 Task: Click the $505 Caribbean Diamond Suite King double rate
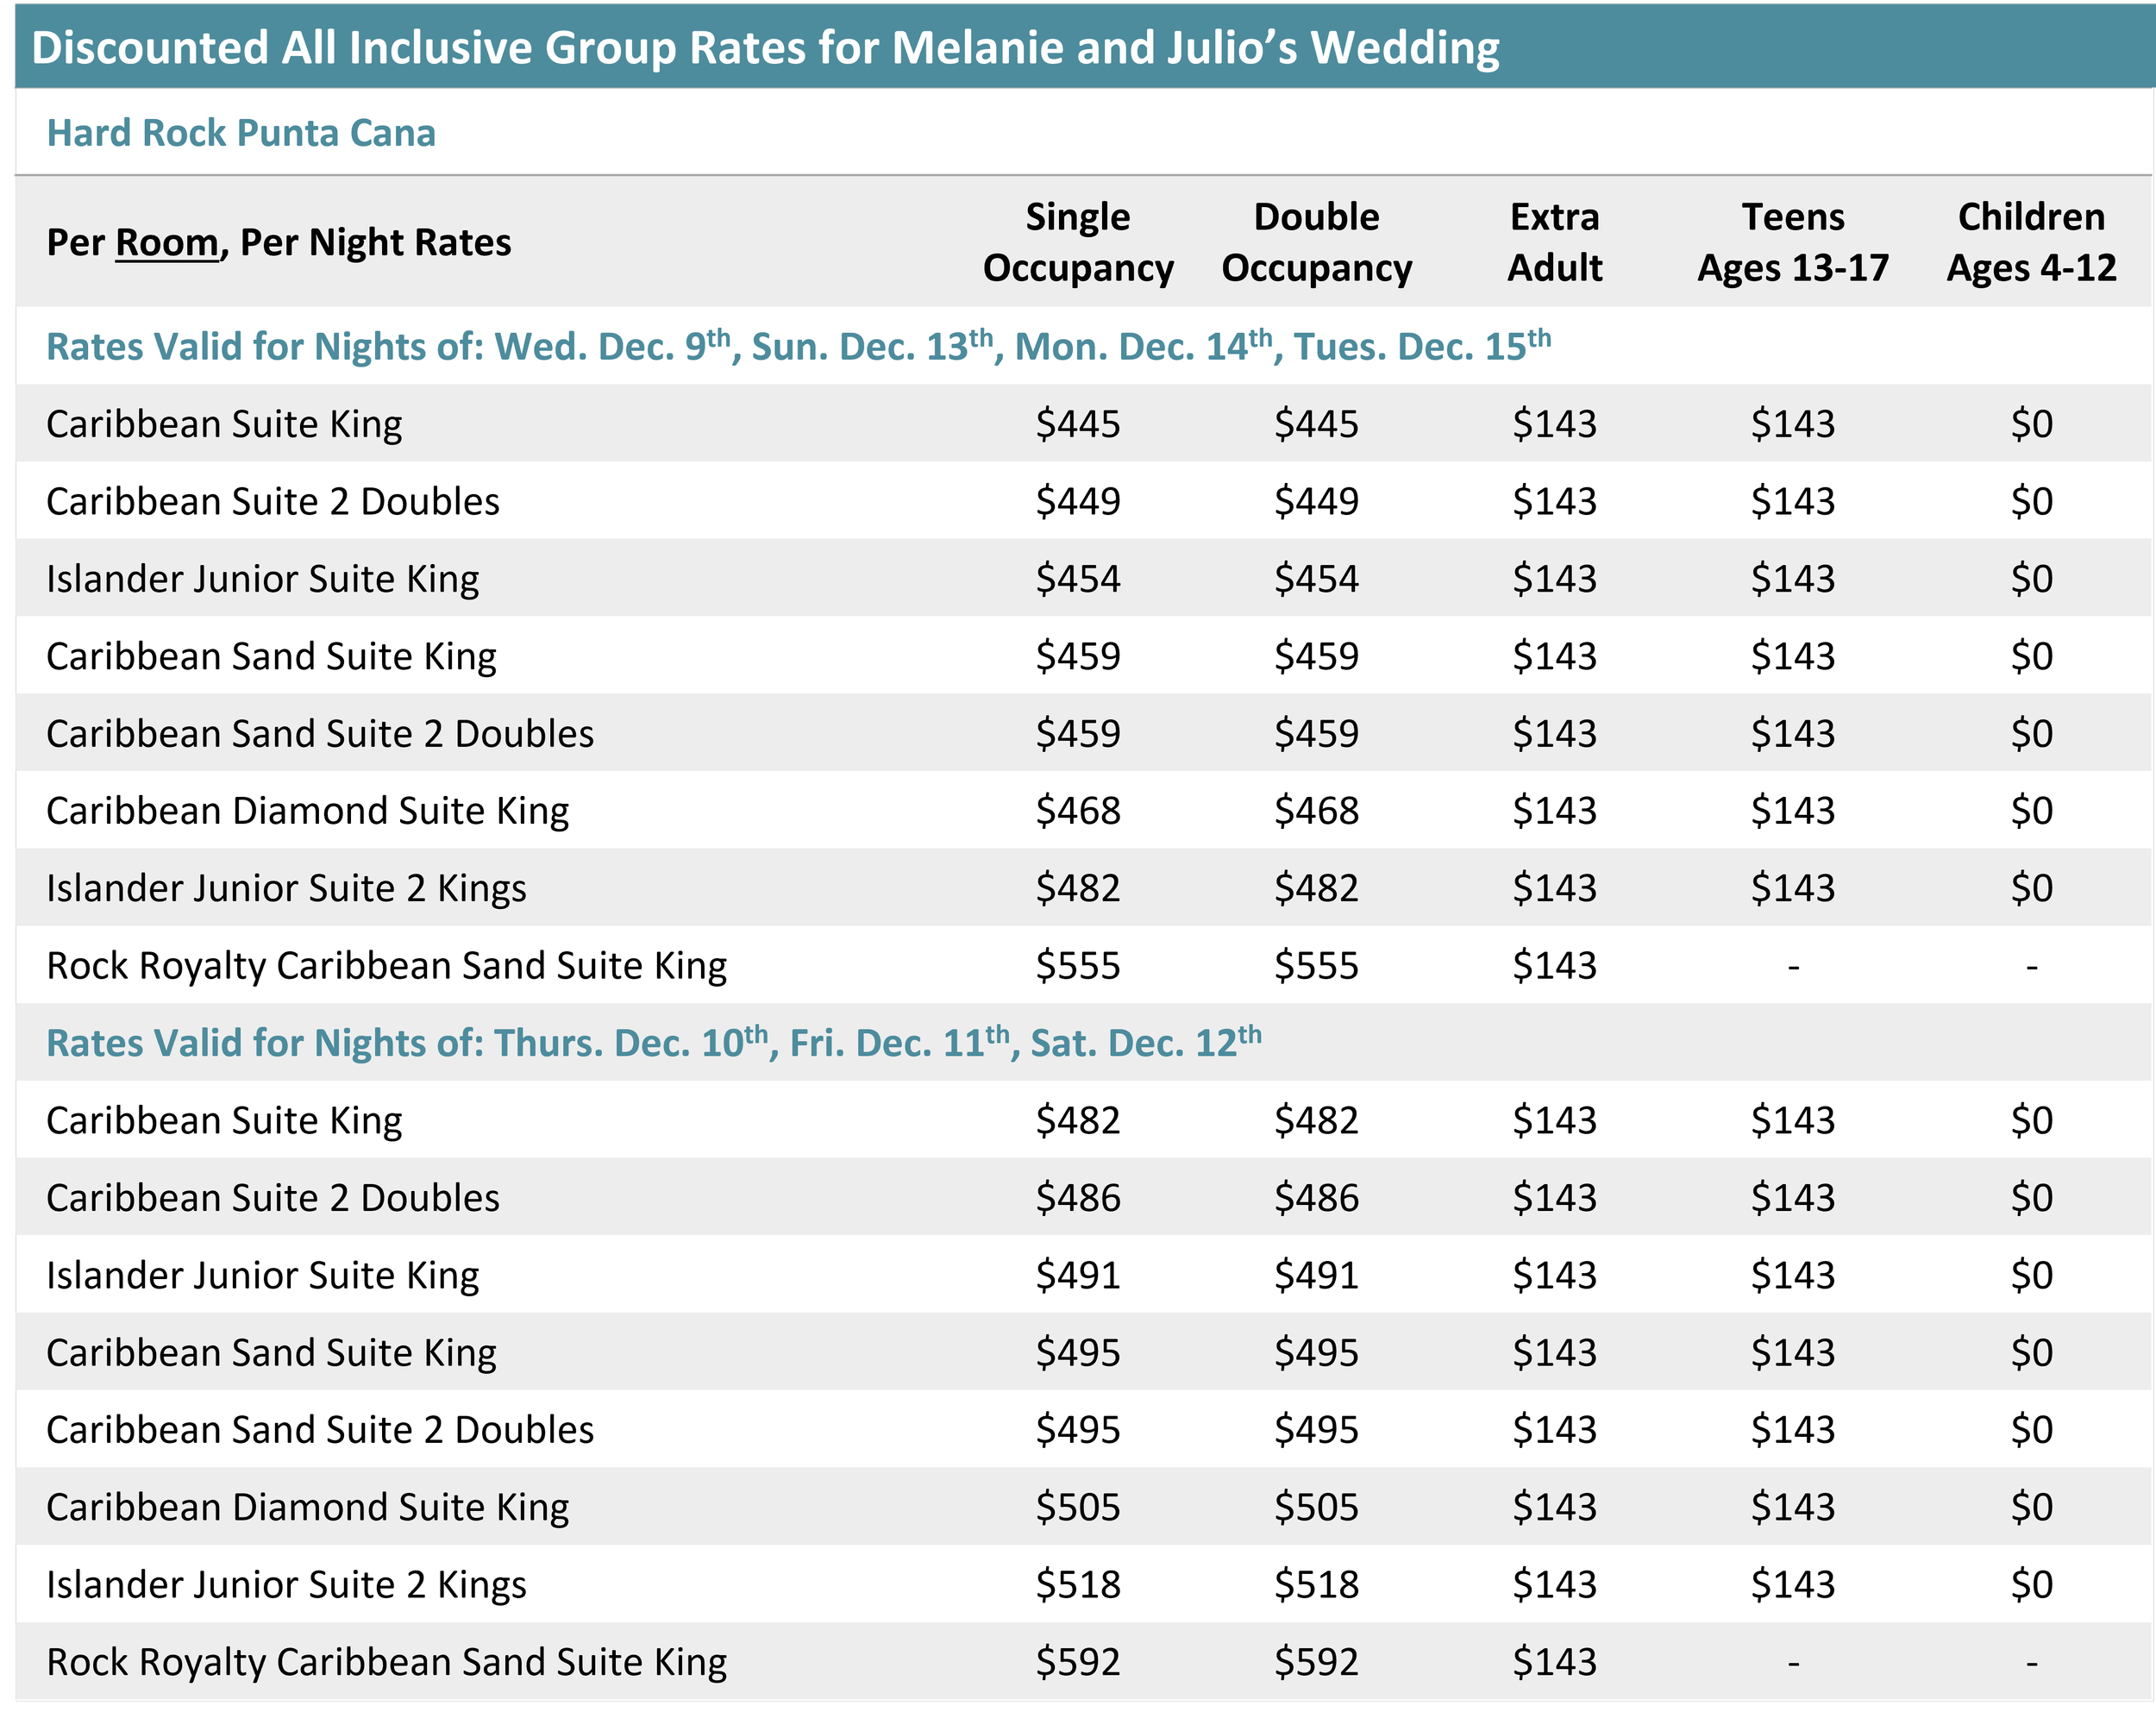(1316, 1507)
